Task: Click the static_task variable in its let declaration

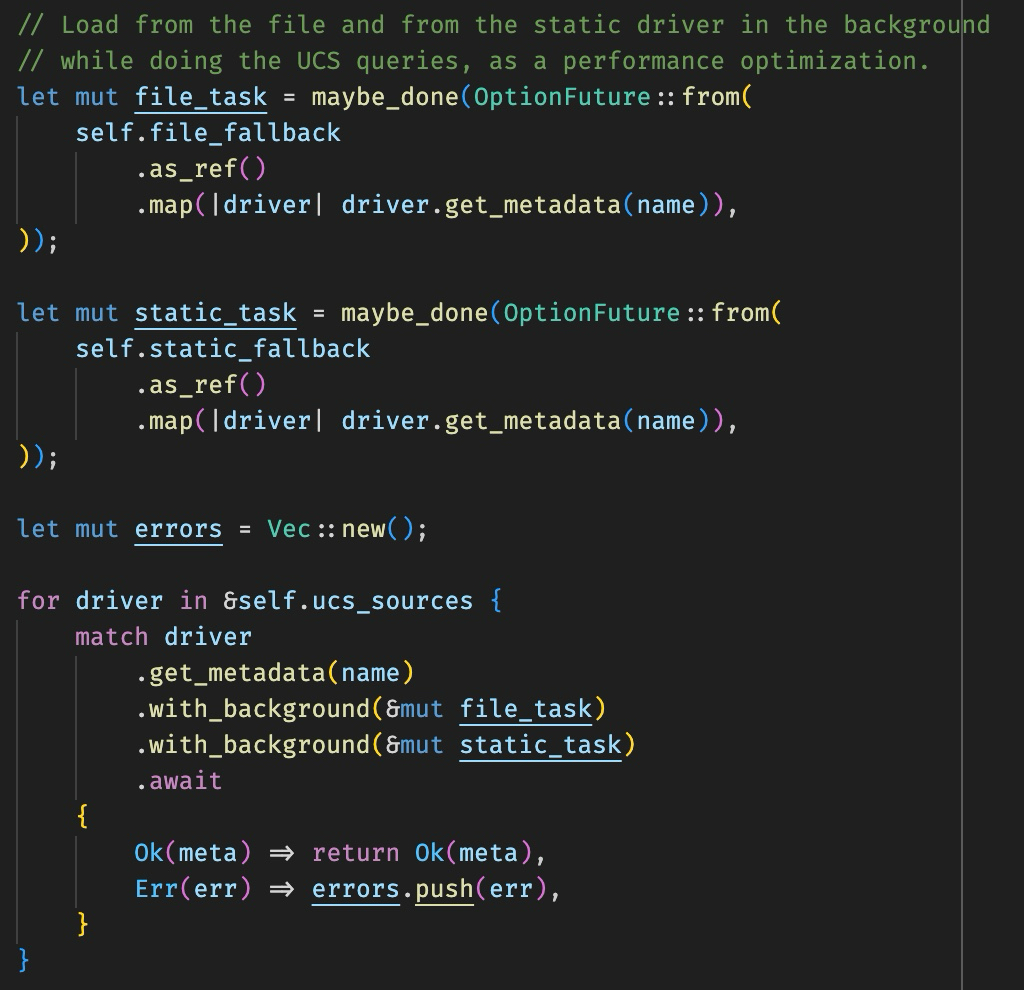Action: tap(215, 313)
